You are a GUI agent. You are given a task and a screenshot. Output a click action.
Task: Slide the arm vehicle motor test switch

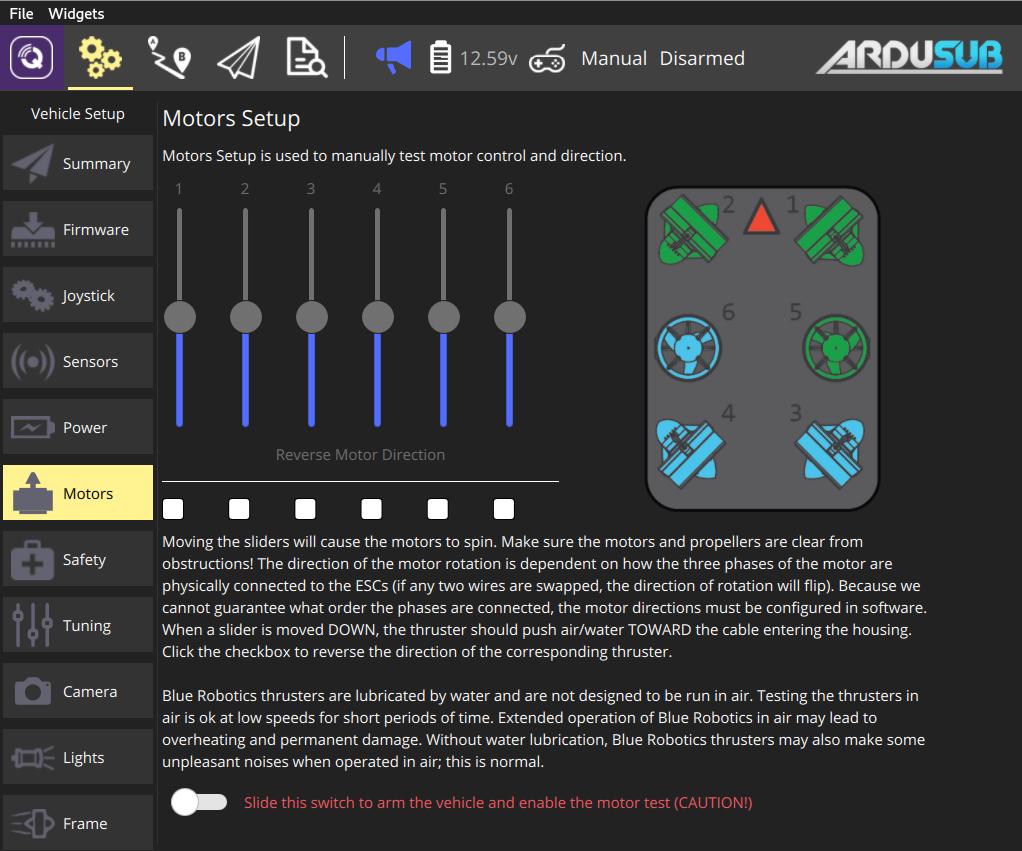tap(199, 803)
